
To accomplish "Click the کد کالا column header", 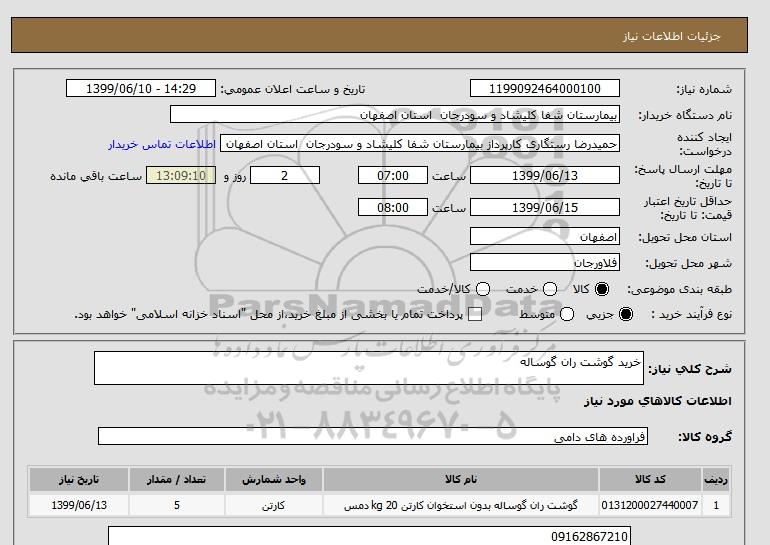I will click(x=650, y=479).
